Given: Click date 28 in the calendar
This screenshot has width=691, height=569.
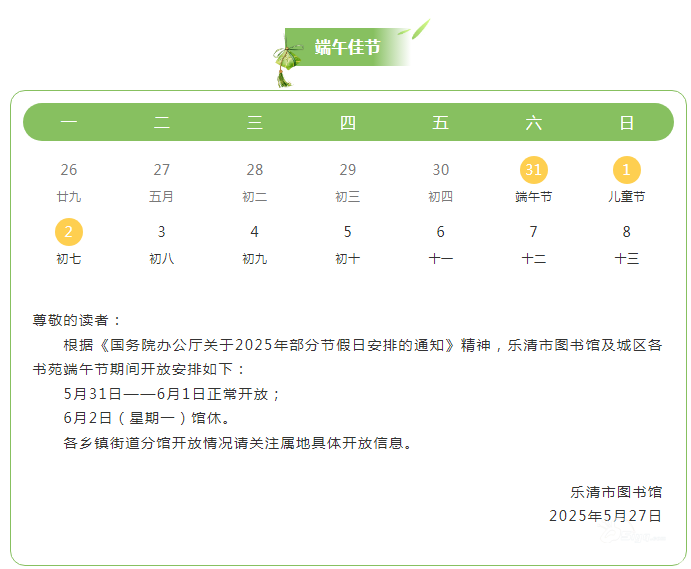Looking at the screenshot, I should coord(255,170).
